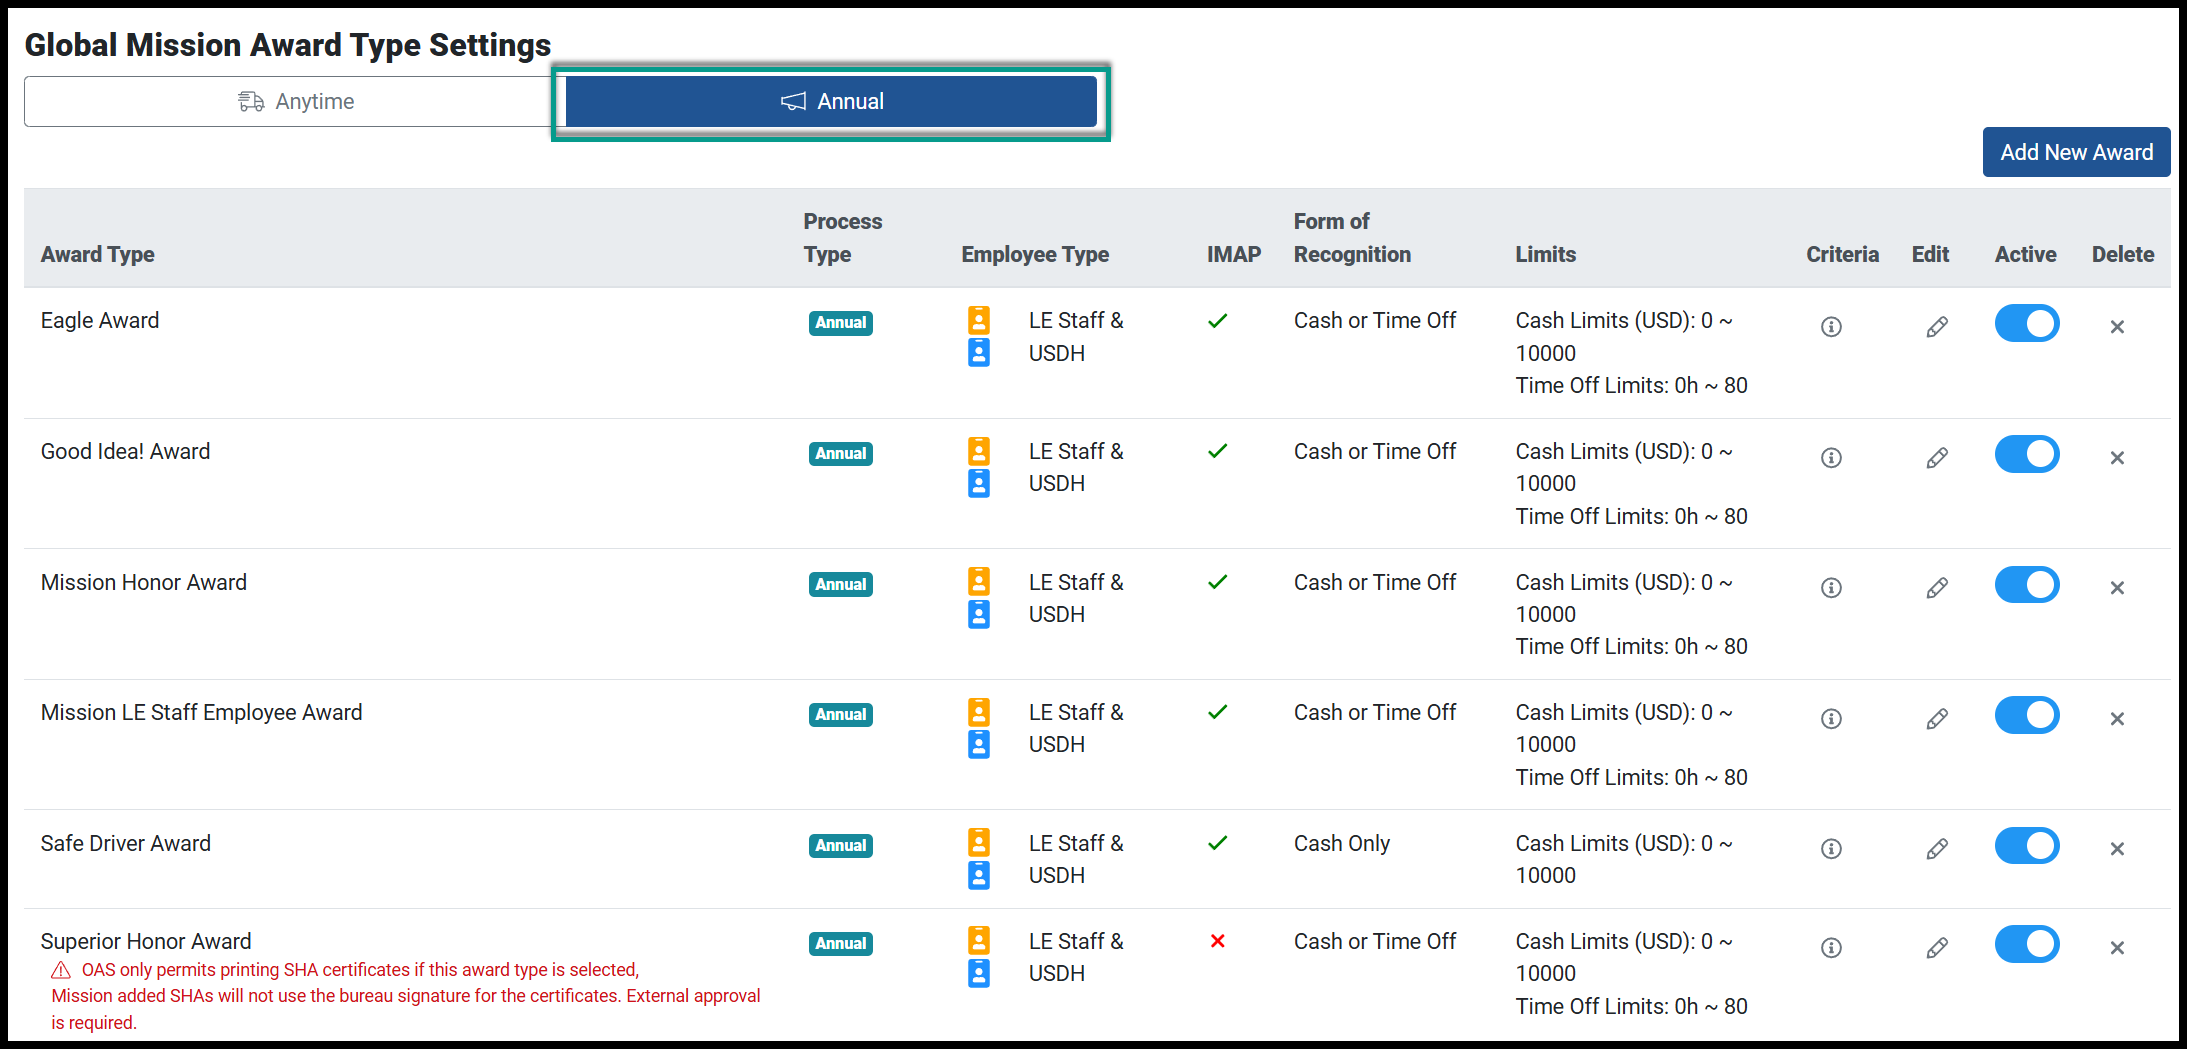The height and width of the screenshot is (1049, 2187).
Task: Open criteria info for Good Idea! Award
Action: tap(1831, 458)
